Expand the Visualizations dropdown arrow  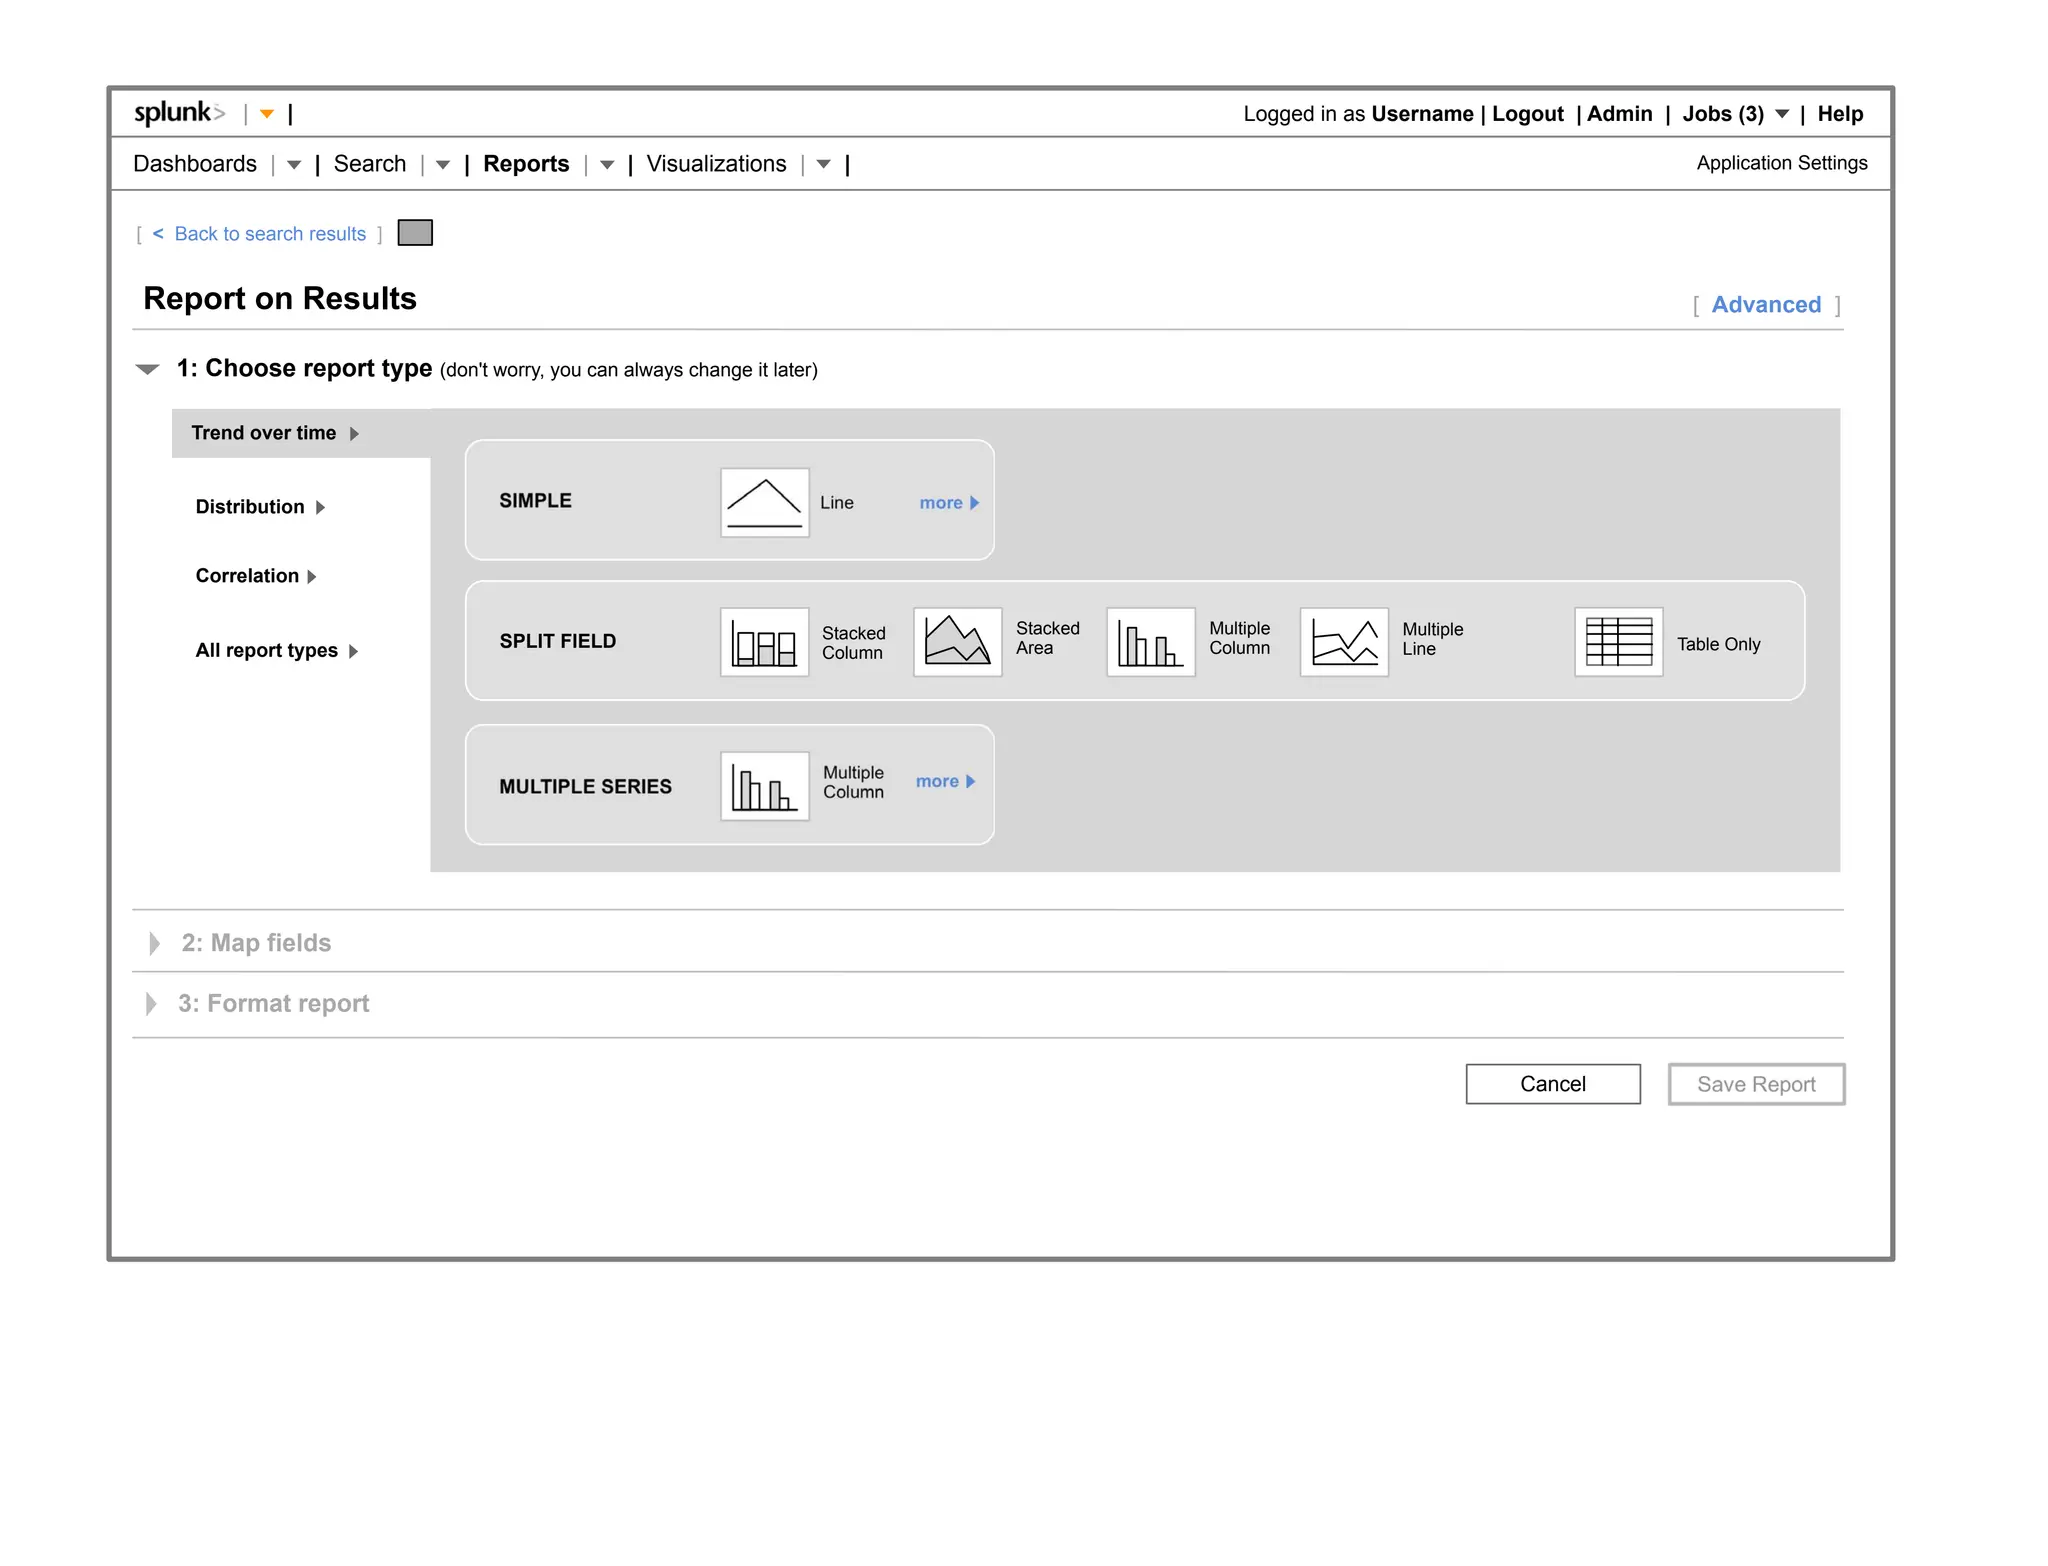[x=824, y=165]
